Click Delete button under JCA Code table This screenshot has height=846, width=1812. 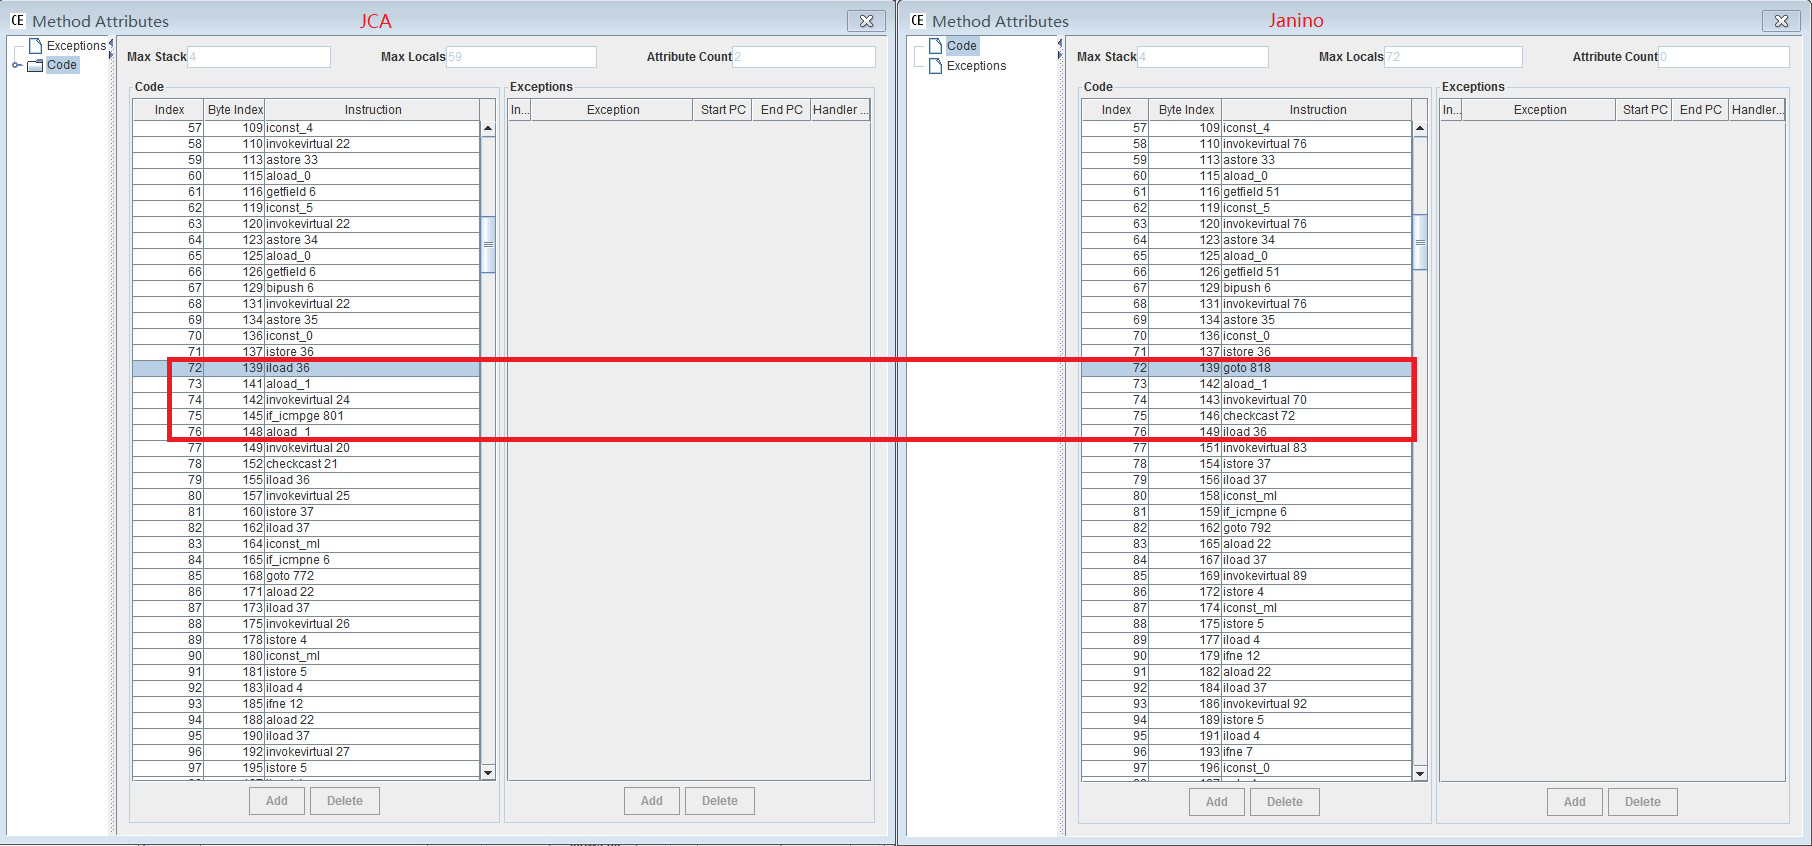[x=345, y=801]
